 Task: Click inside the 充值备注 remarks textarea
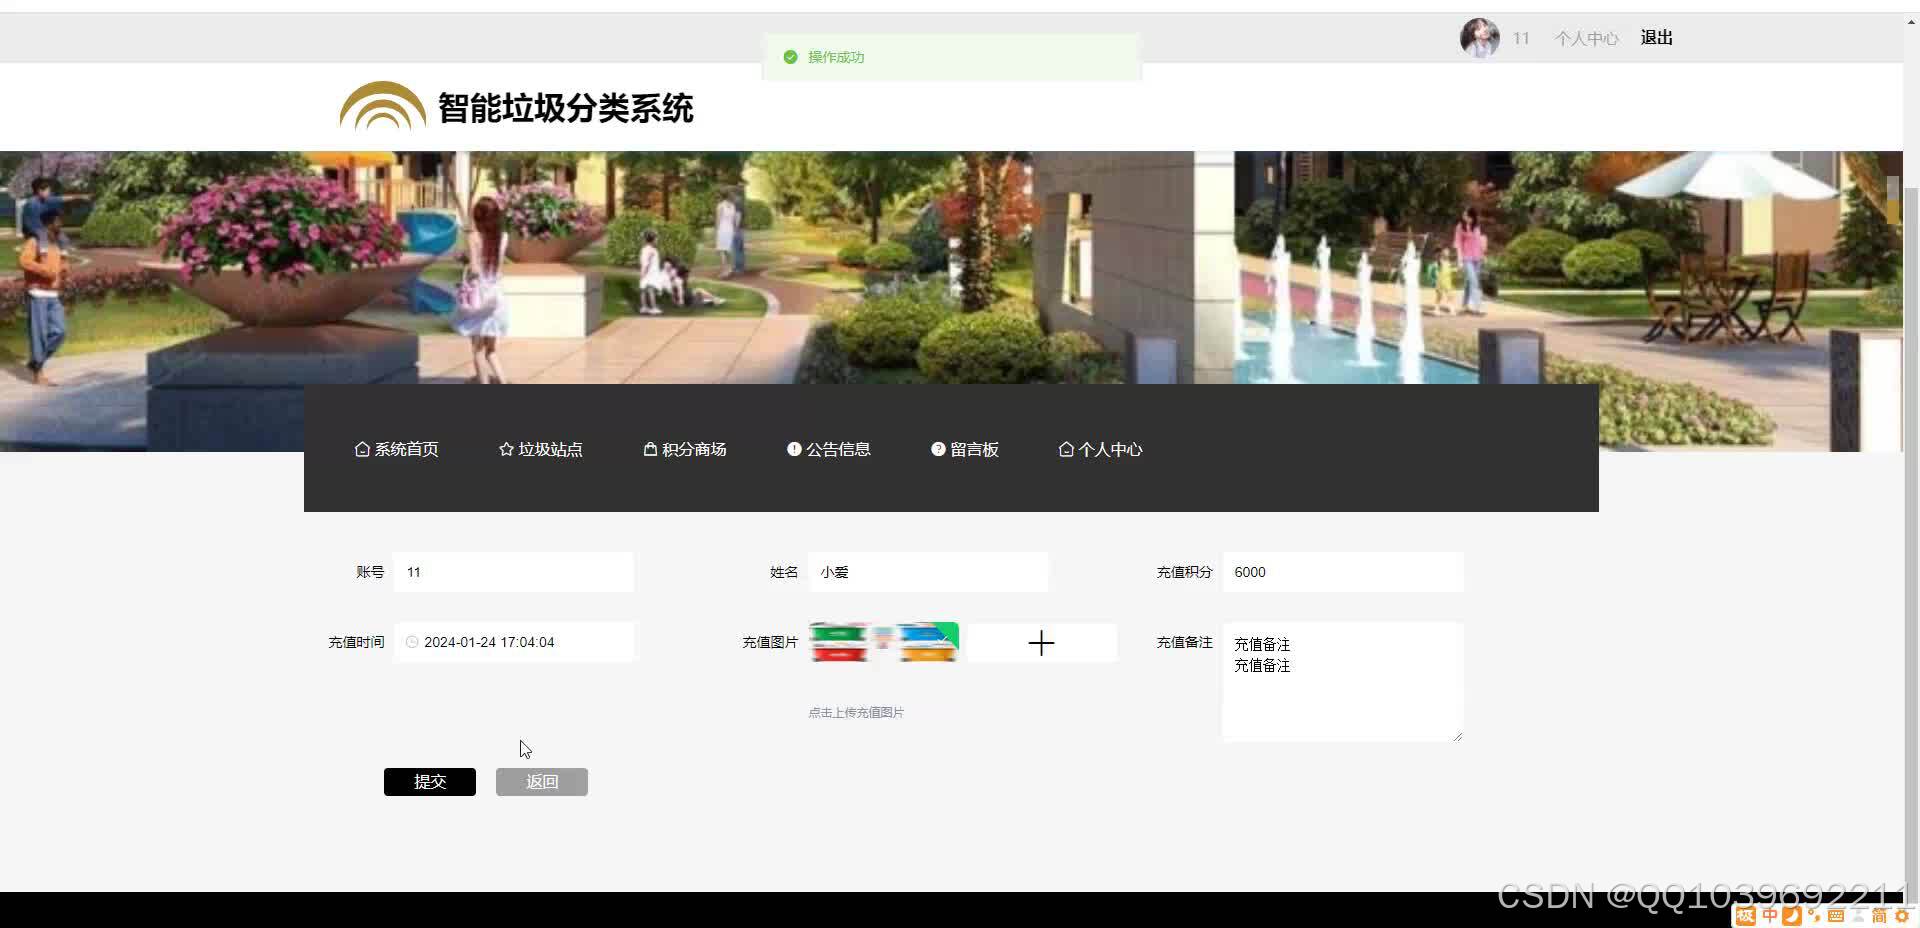[1342, 680]
